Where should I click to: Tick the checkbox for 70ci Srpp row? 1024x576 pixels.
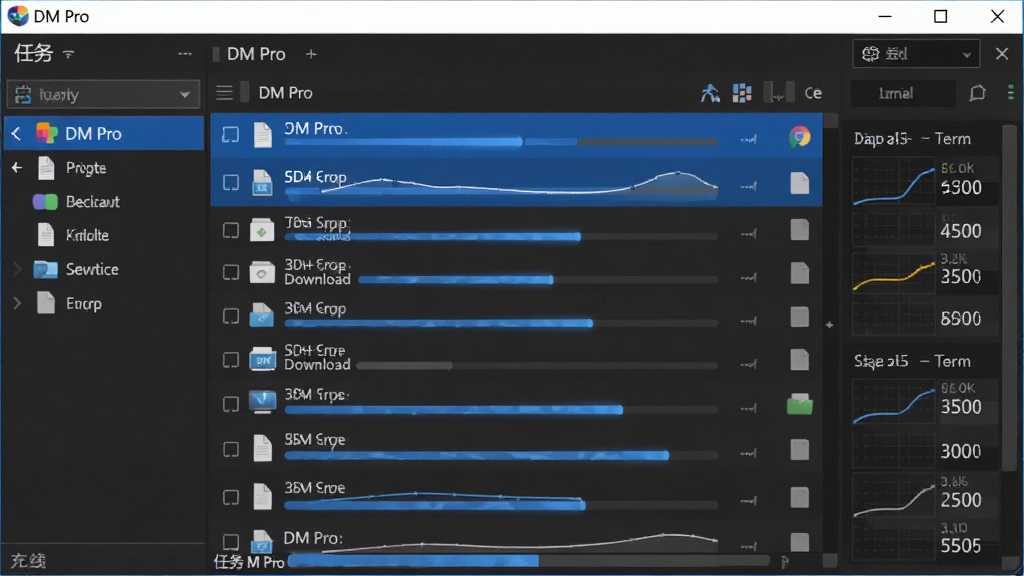pos(231,231)
